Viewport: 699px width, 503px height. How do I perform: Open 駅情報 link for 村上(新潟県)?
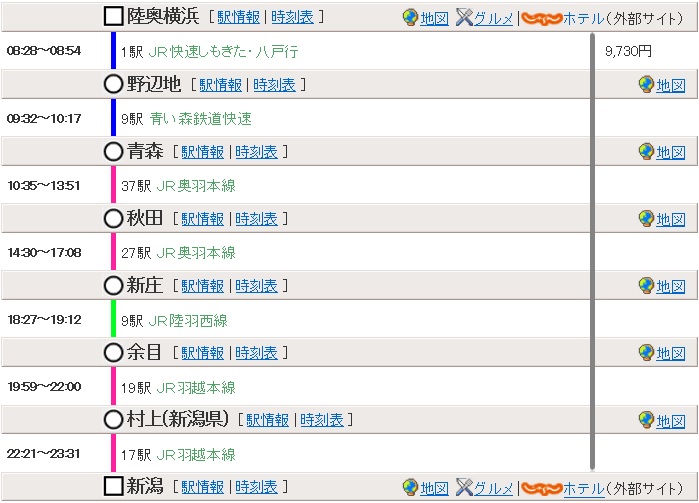[x=267, y=420]
